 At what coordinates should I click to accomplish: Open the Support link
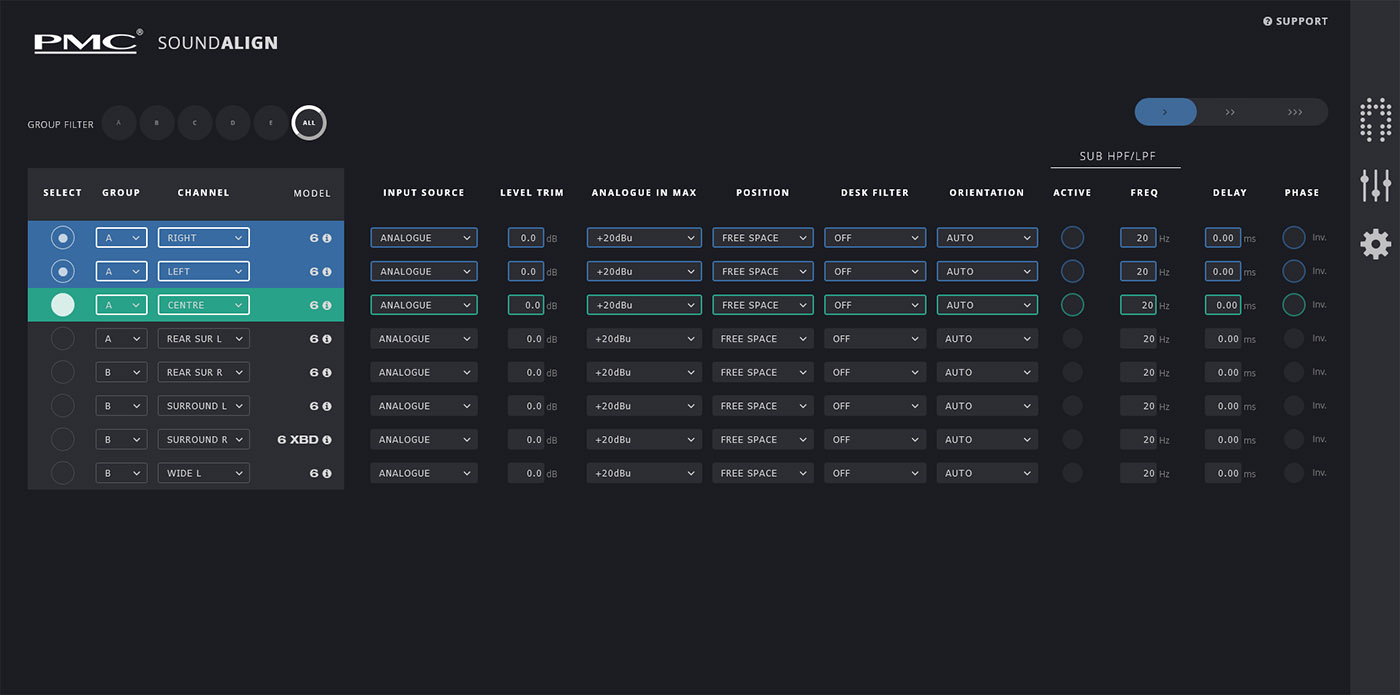click(1295, 21)
